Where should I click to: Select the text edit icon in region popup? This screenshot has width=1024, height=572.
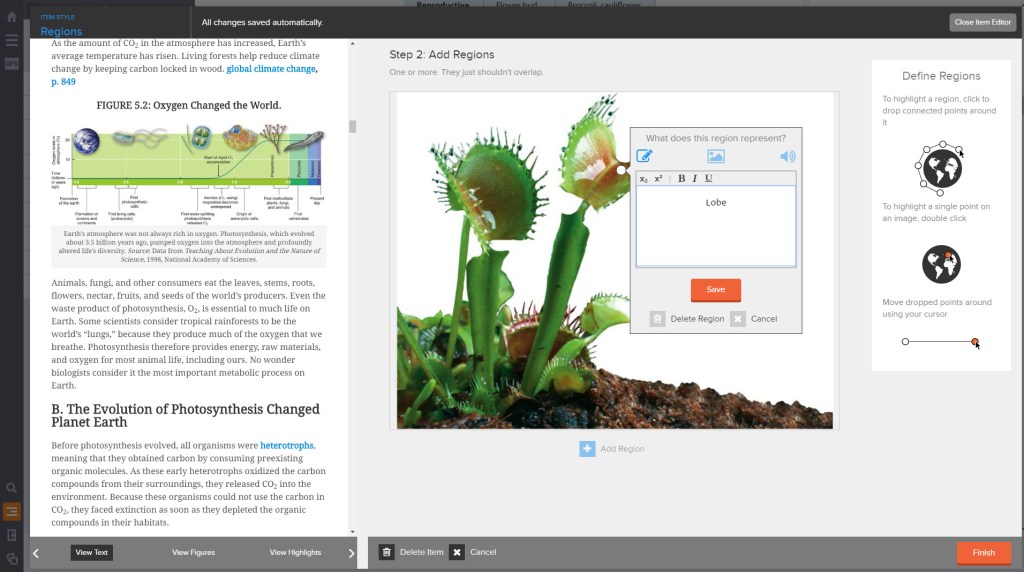click(x=645, y=156)
